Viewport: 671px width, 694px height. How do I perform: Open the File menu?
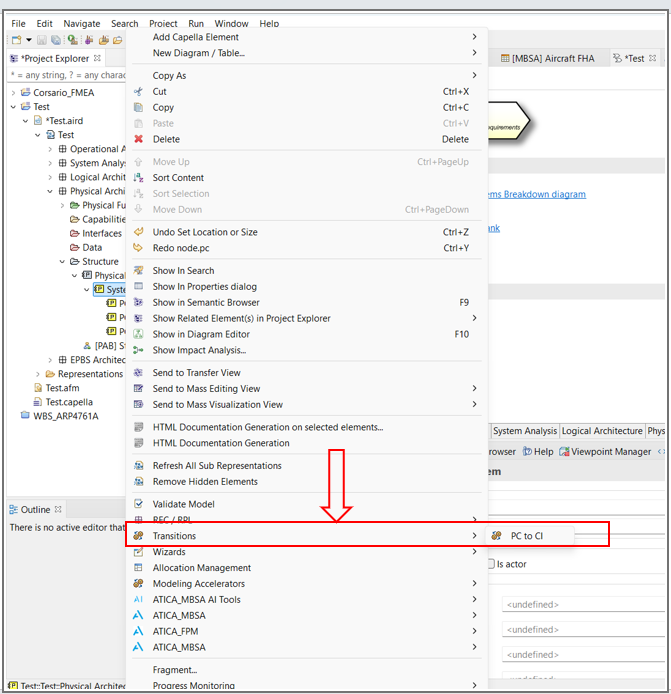[x=19, y=23]
